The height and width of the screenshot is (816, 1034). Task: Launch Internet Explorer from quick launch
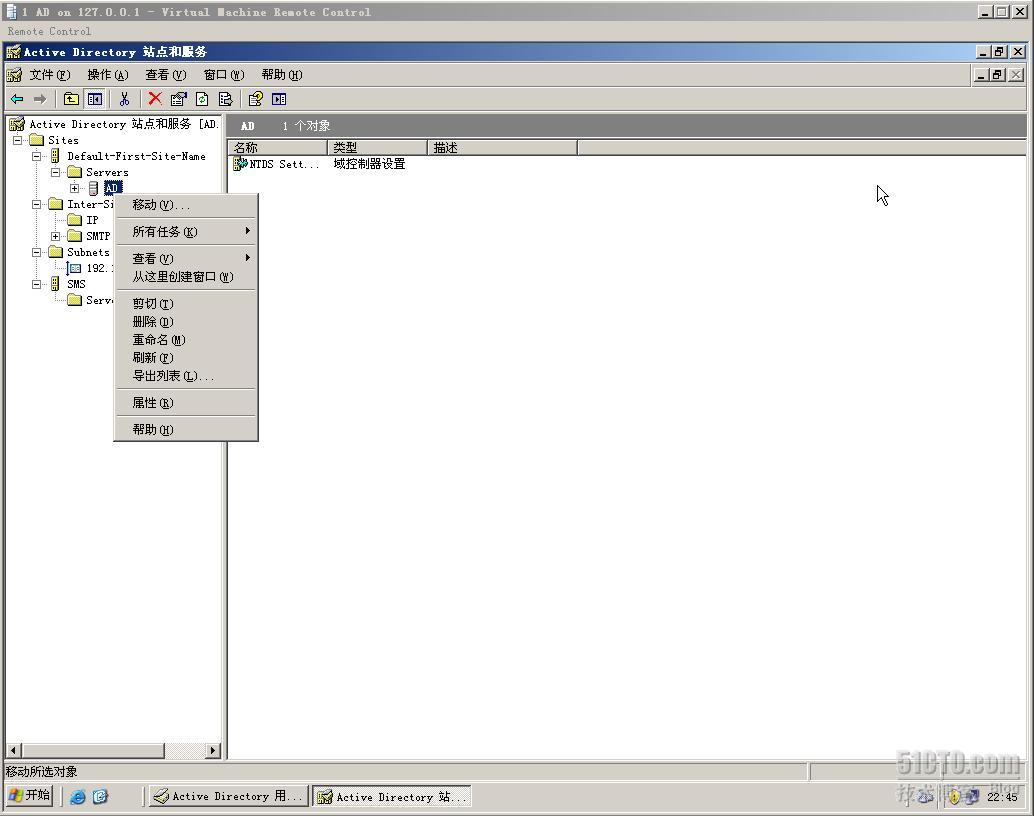point(78,796)
